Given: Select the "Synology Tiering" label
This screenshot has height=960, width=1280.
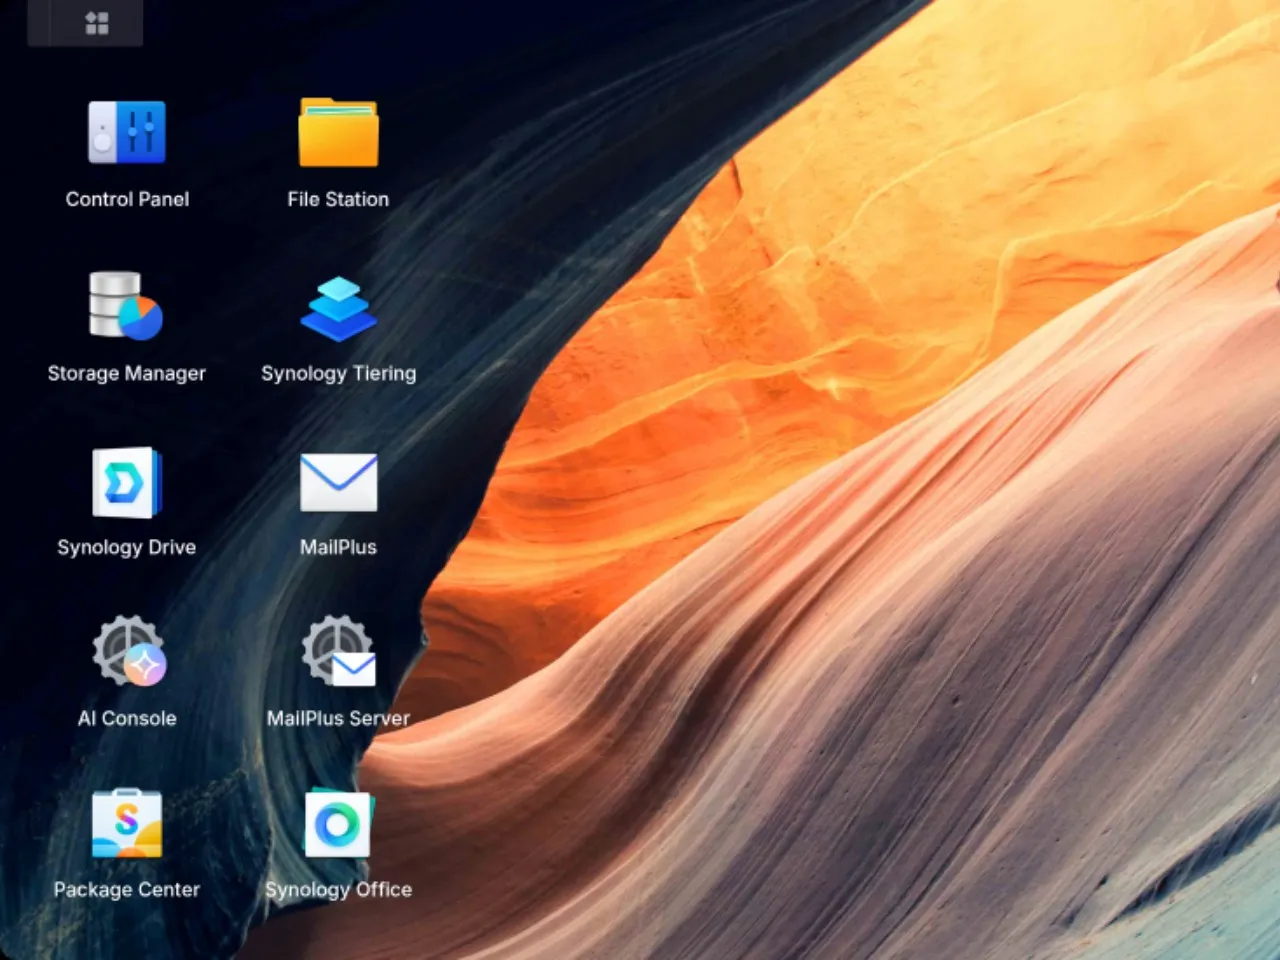Looking at the screenshot, I should pos(338,373).
